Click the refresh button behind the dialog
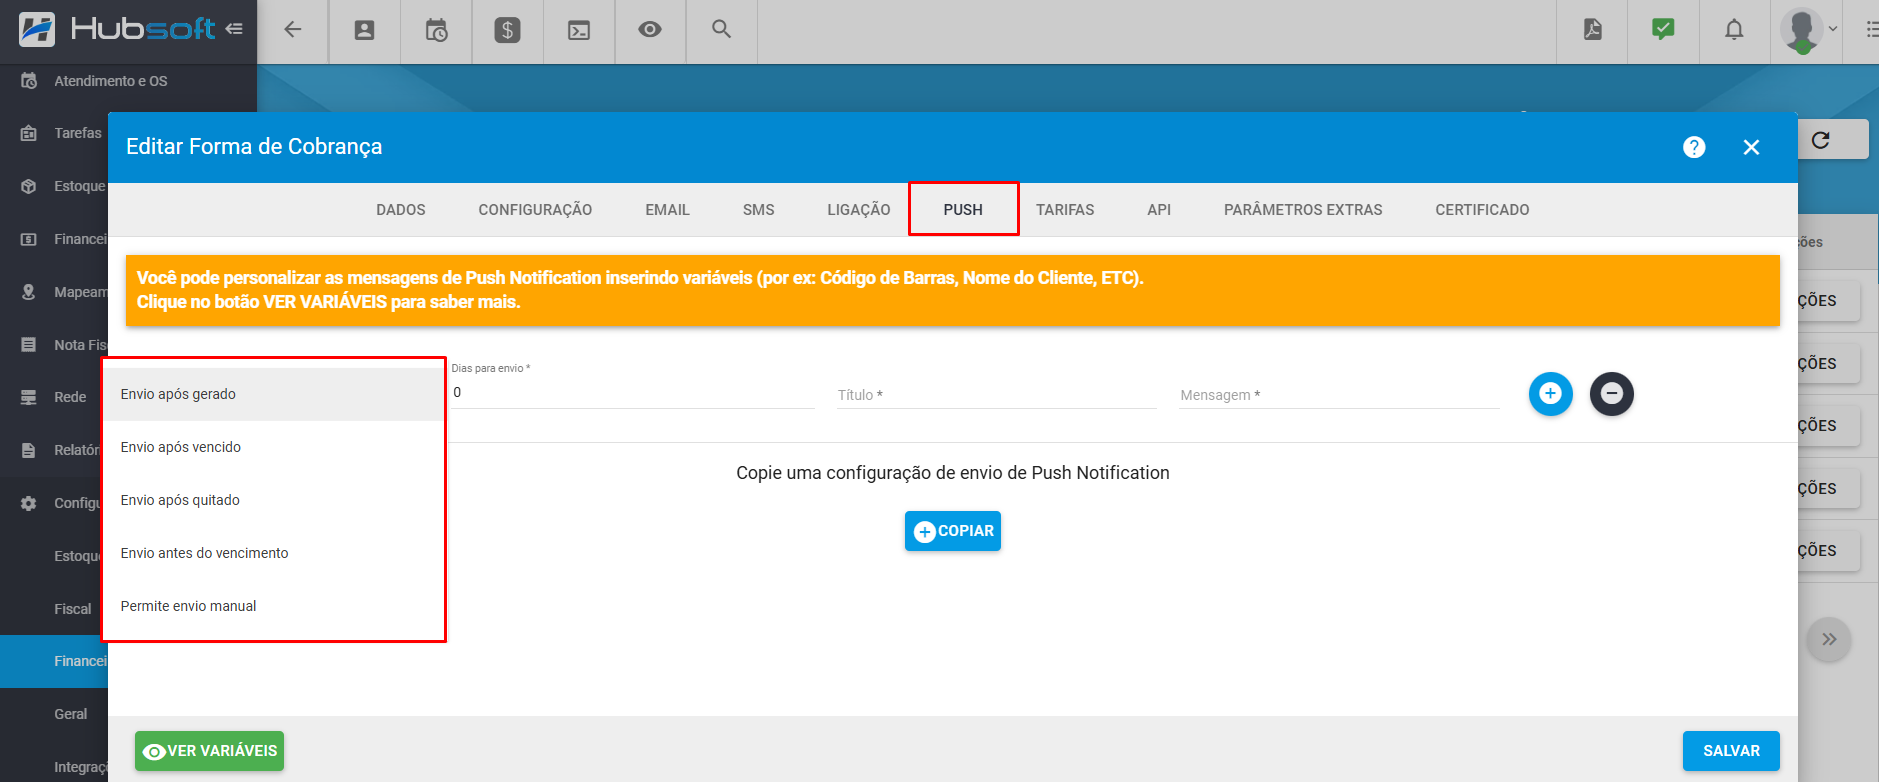The height and width of the screenshot is (782, 1879). coord(1821,140)
